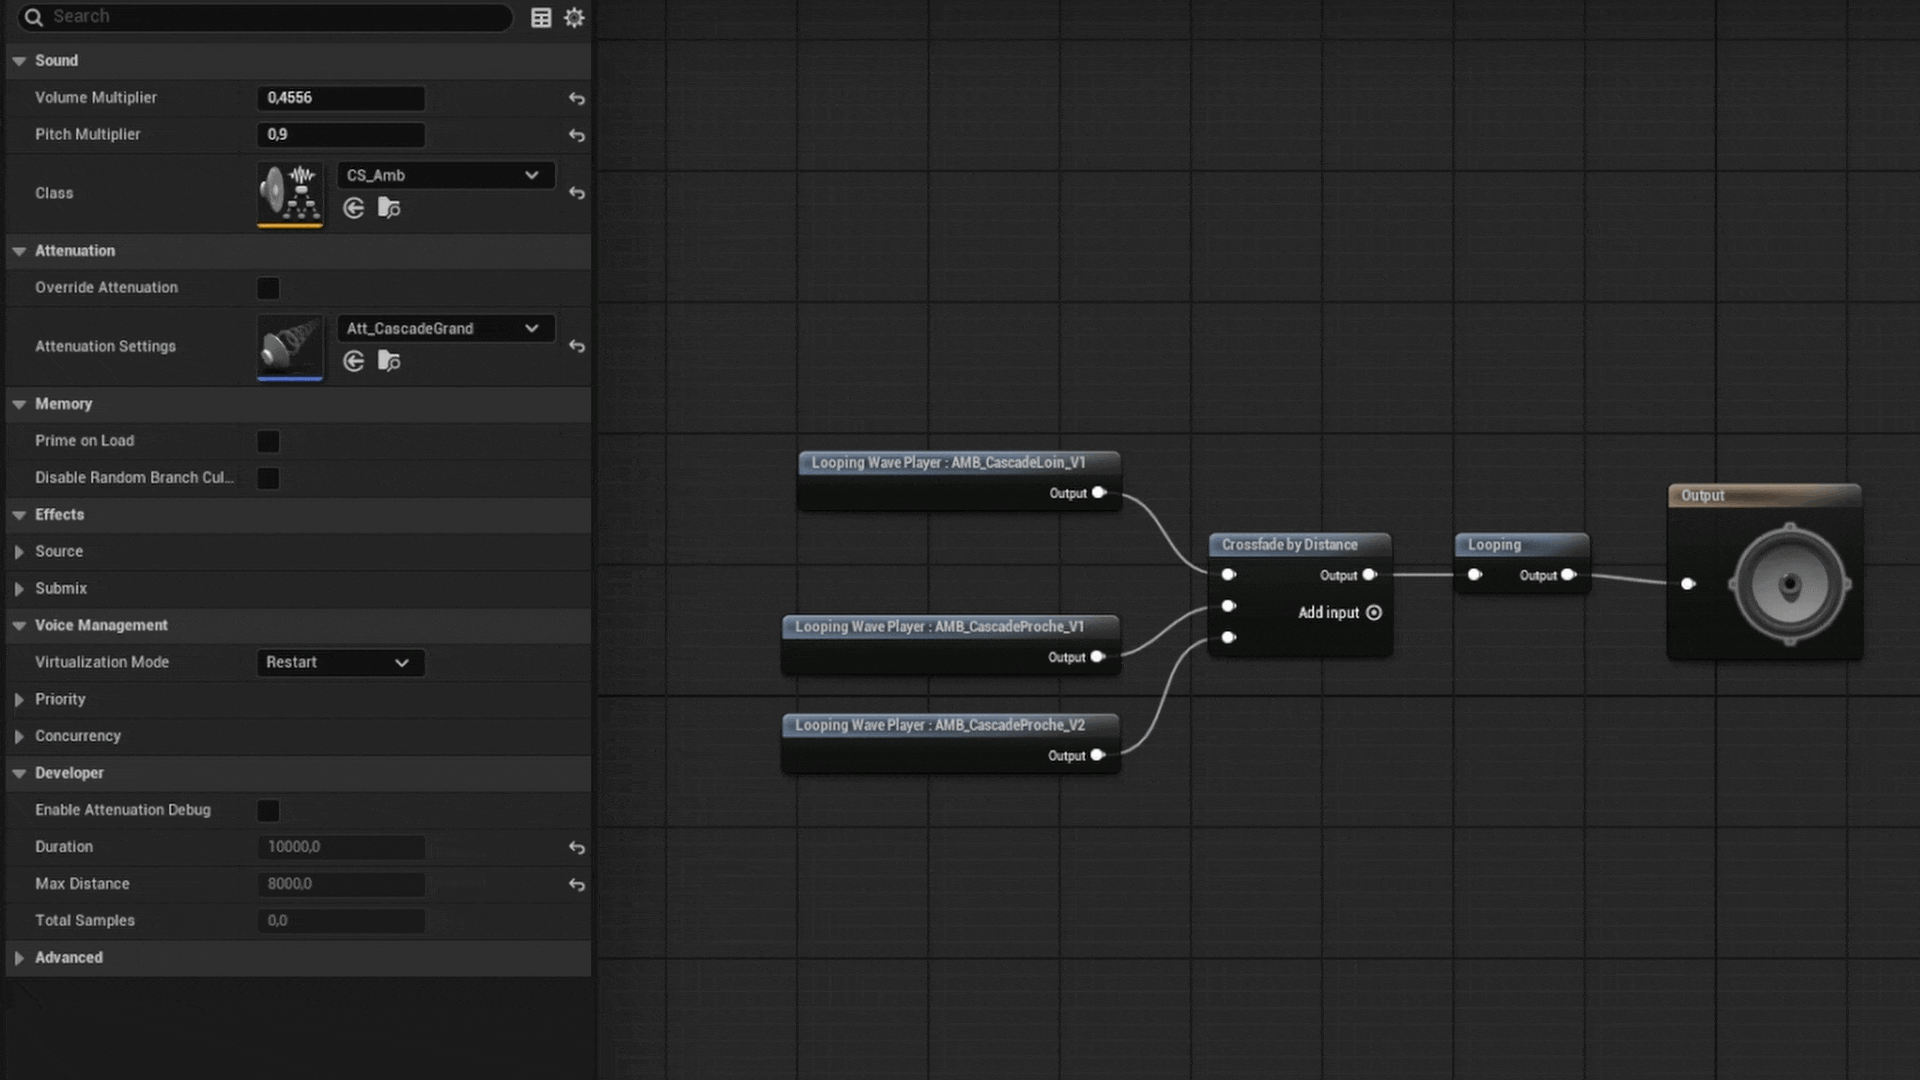Open Virtualization Mode Restart dropdown
The height and width of the screenshot is (1080, 1920).
pos(340,663)
